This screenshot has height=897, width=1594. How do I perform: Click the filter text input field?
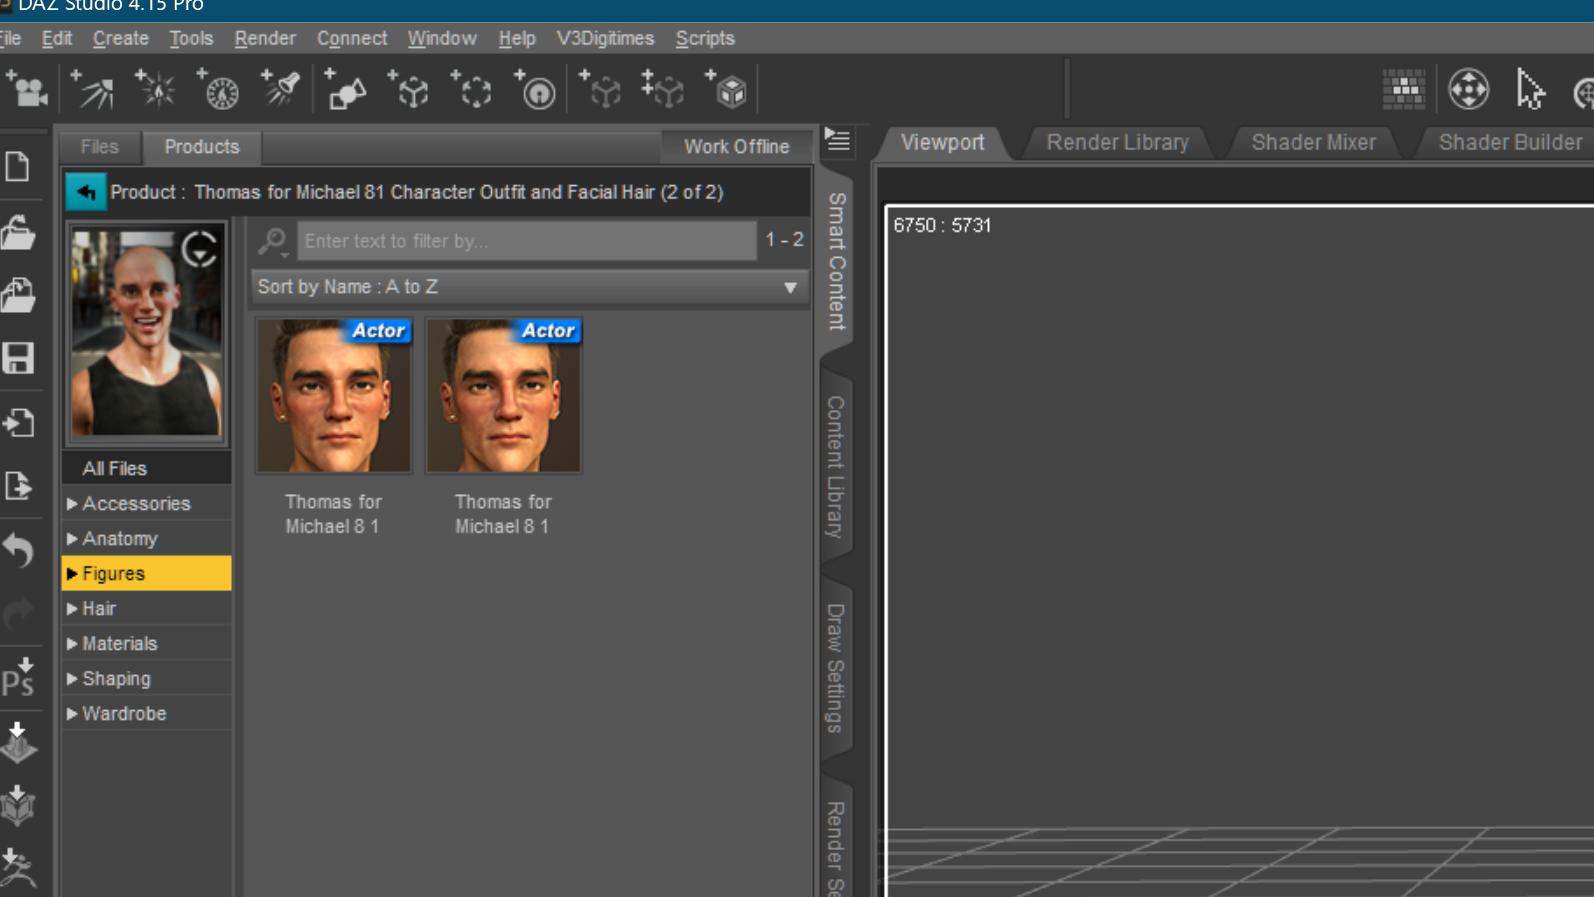(527, 241)
